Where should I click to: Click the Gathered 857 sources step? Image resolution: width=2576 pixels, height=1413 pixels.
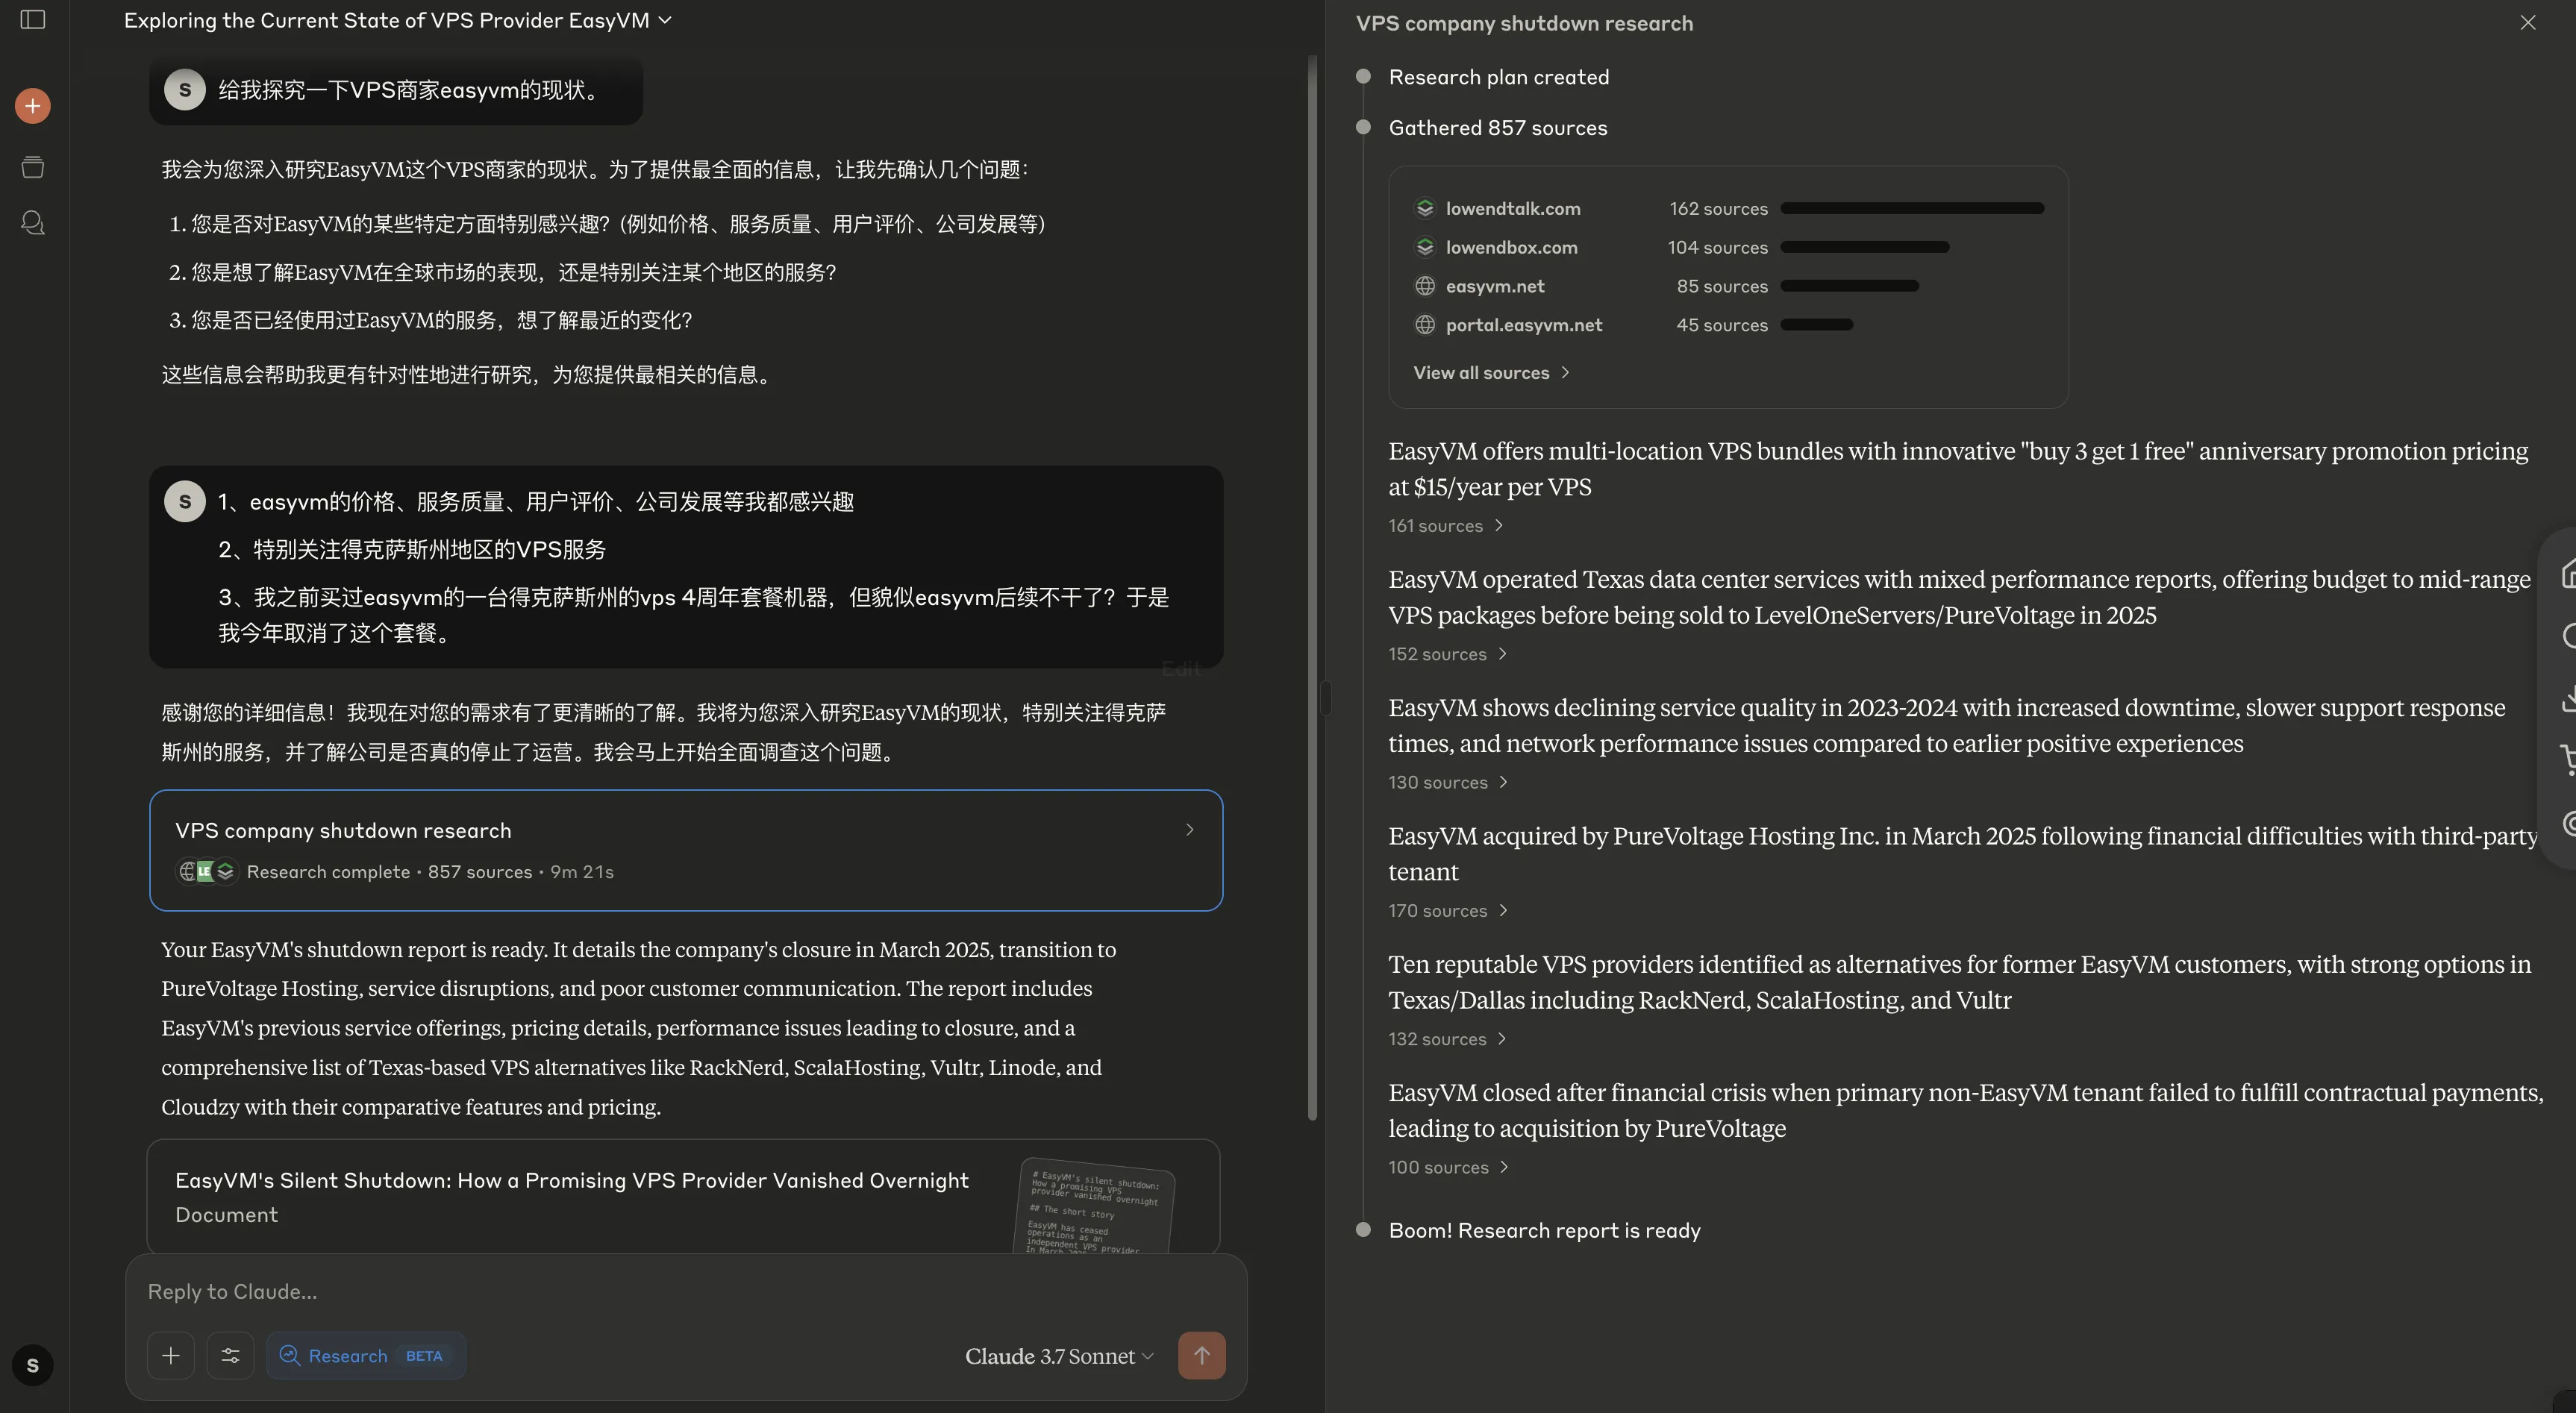[1497, 128]
